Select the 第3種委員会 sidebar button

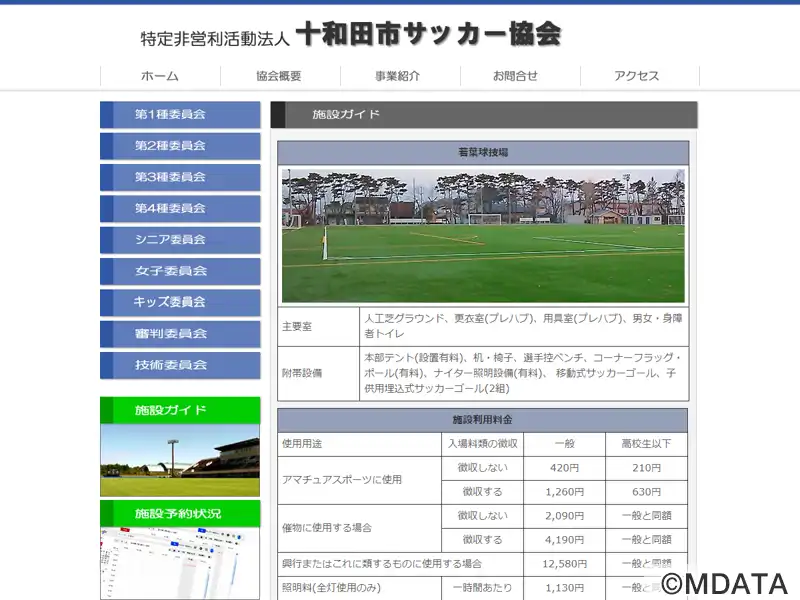(x=180, y=177)
